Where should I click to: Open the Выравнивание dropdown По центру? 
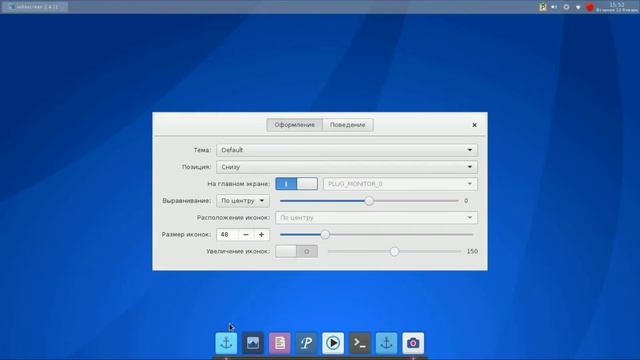pos(243,201)
